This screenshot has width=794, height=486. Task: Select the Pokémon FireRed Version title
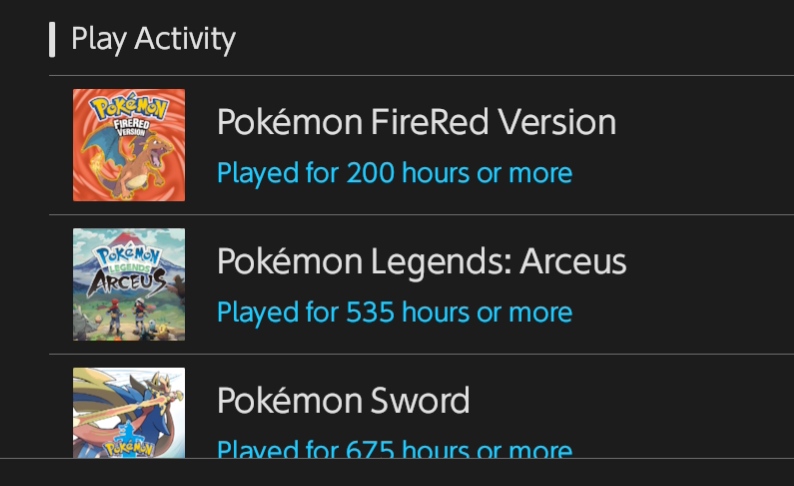point(416,122)
